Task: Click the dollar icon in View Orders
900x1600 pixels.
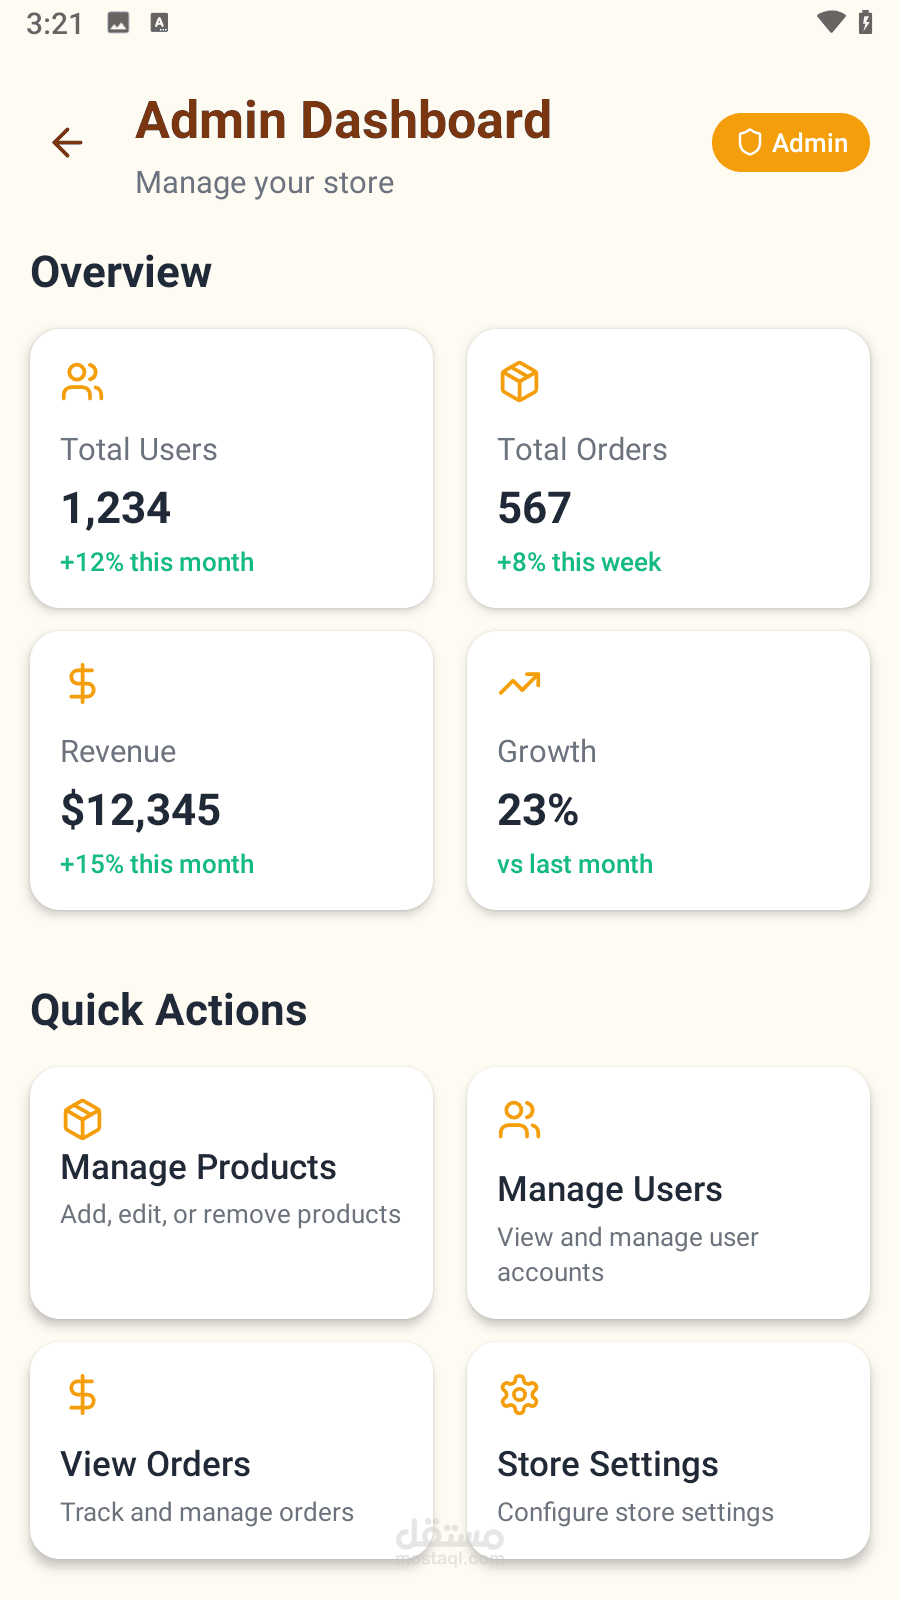Action: (82, 1394)
